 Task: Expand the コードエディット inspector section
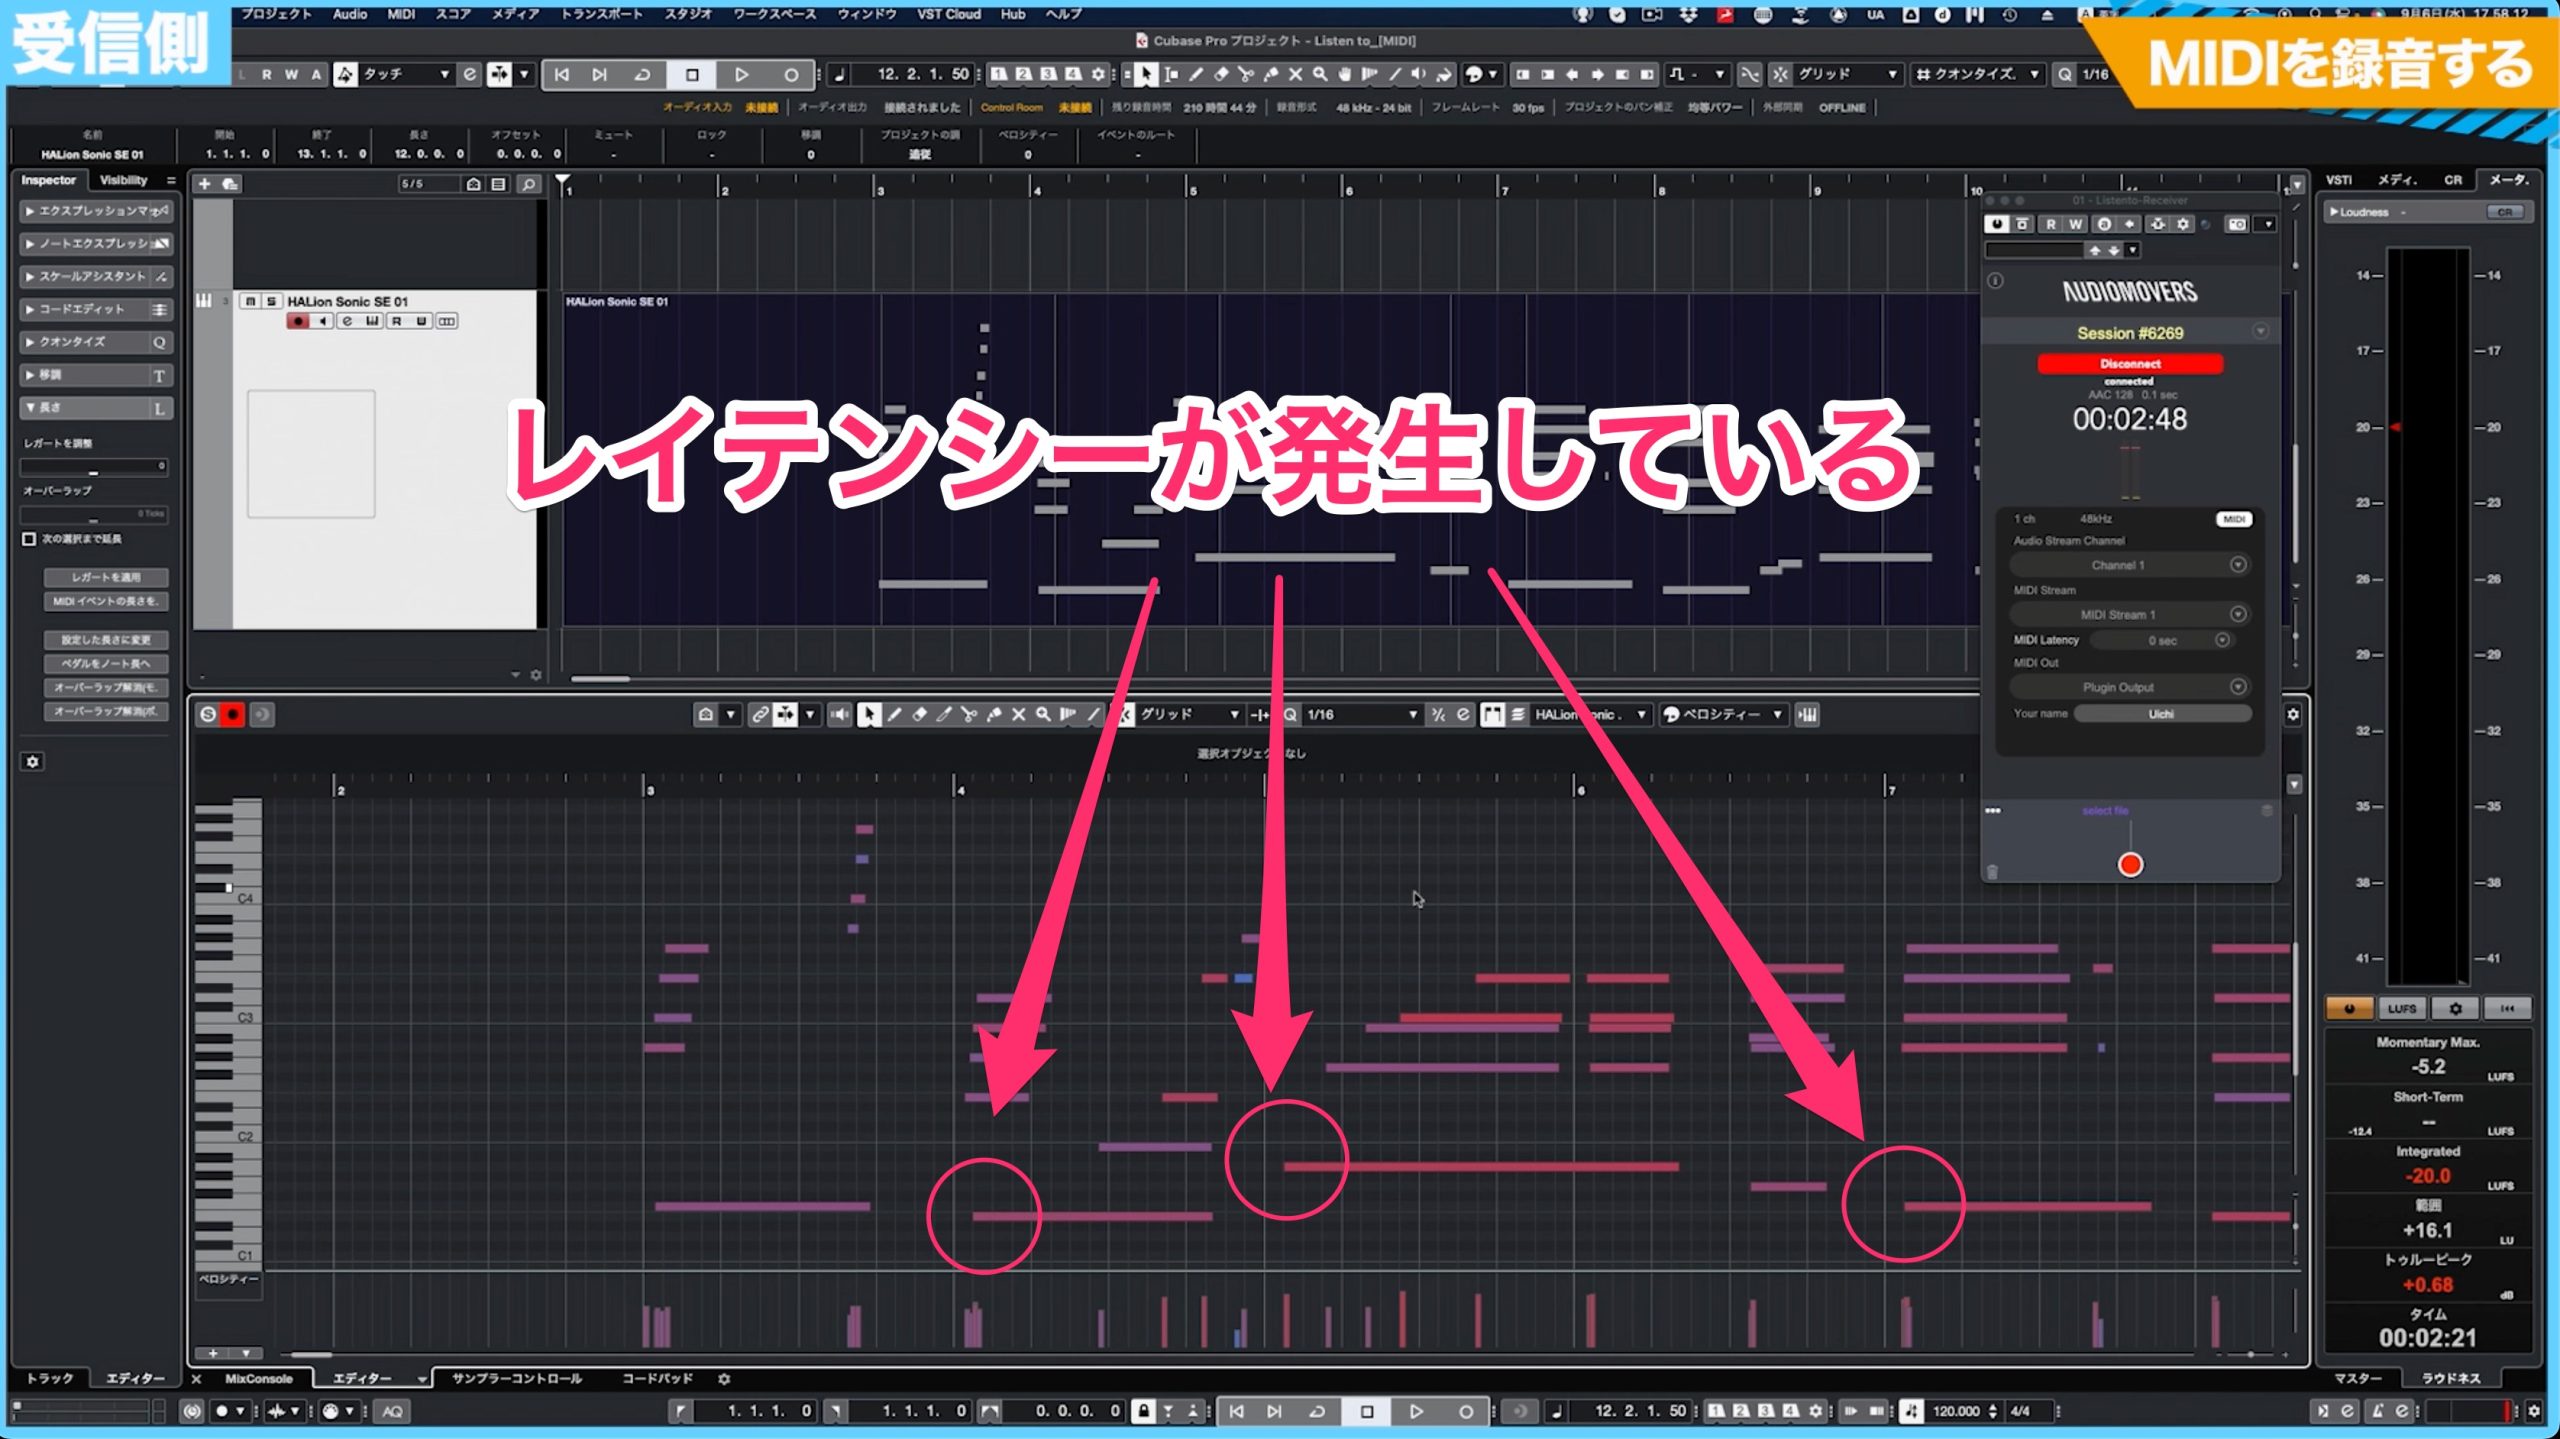tap(96, 309)
